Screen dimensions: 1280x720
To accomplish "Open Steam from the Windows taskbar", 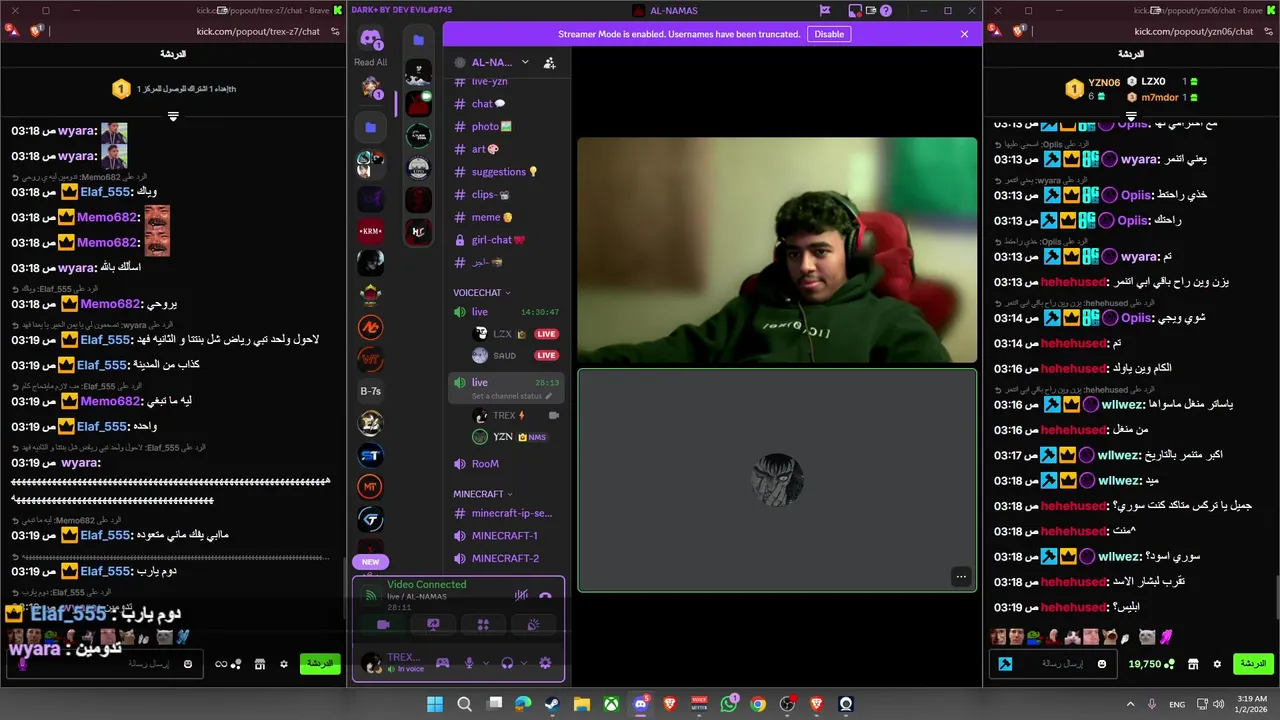I will point(552,704).
